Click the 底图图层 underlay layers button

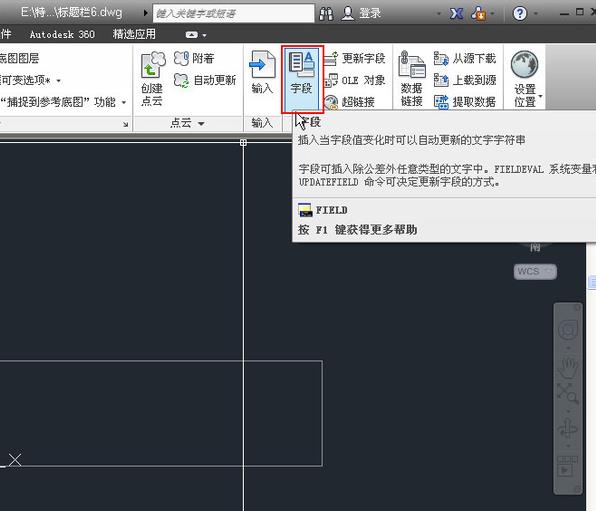coord(19,58)
